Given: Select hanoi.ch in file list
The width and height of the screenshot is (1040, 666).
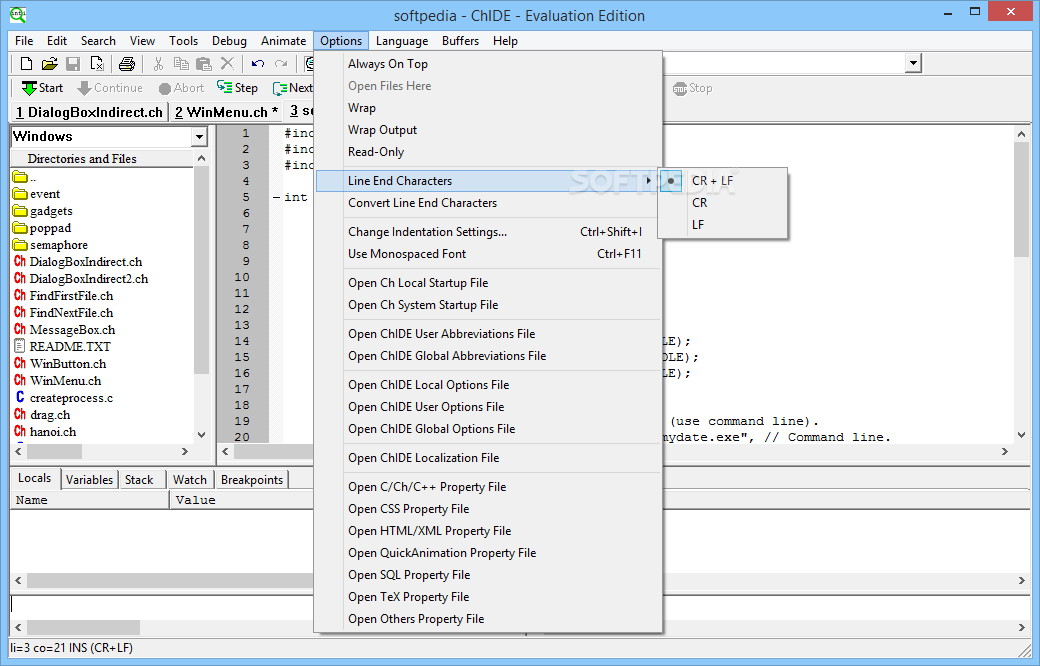Looking at the screenshot, I should pos(44,432).
